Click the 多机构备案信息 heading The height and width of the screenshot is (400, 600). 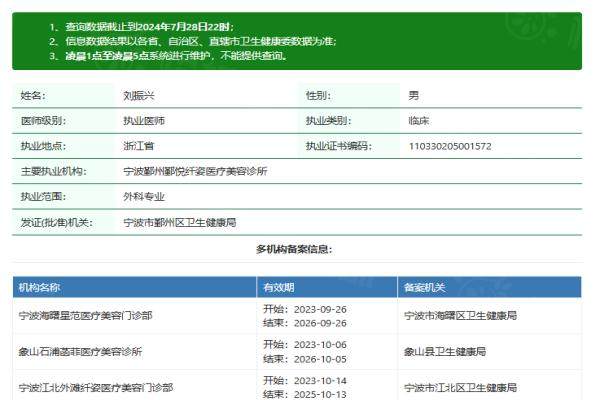(x=294, y=250)
